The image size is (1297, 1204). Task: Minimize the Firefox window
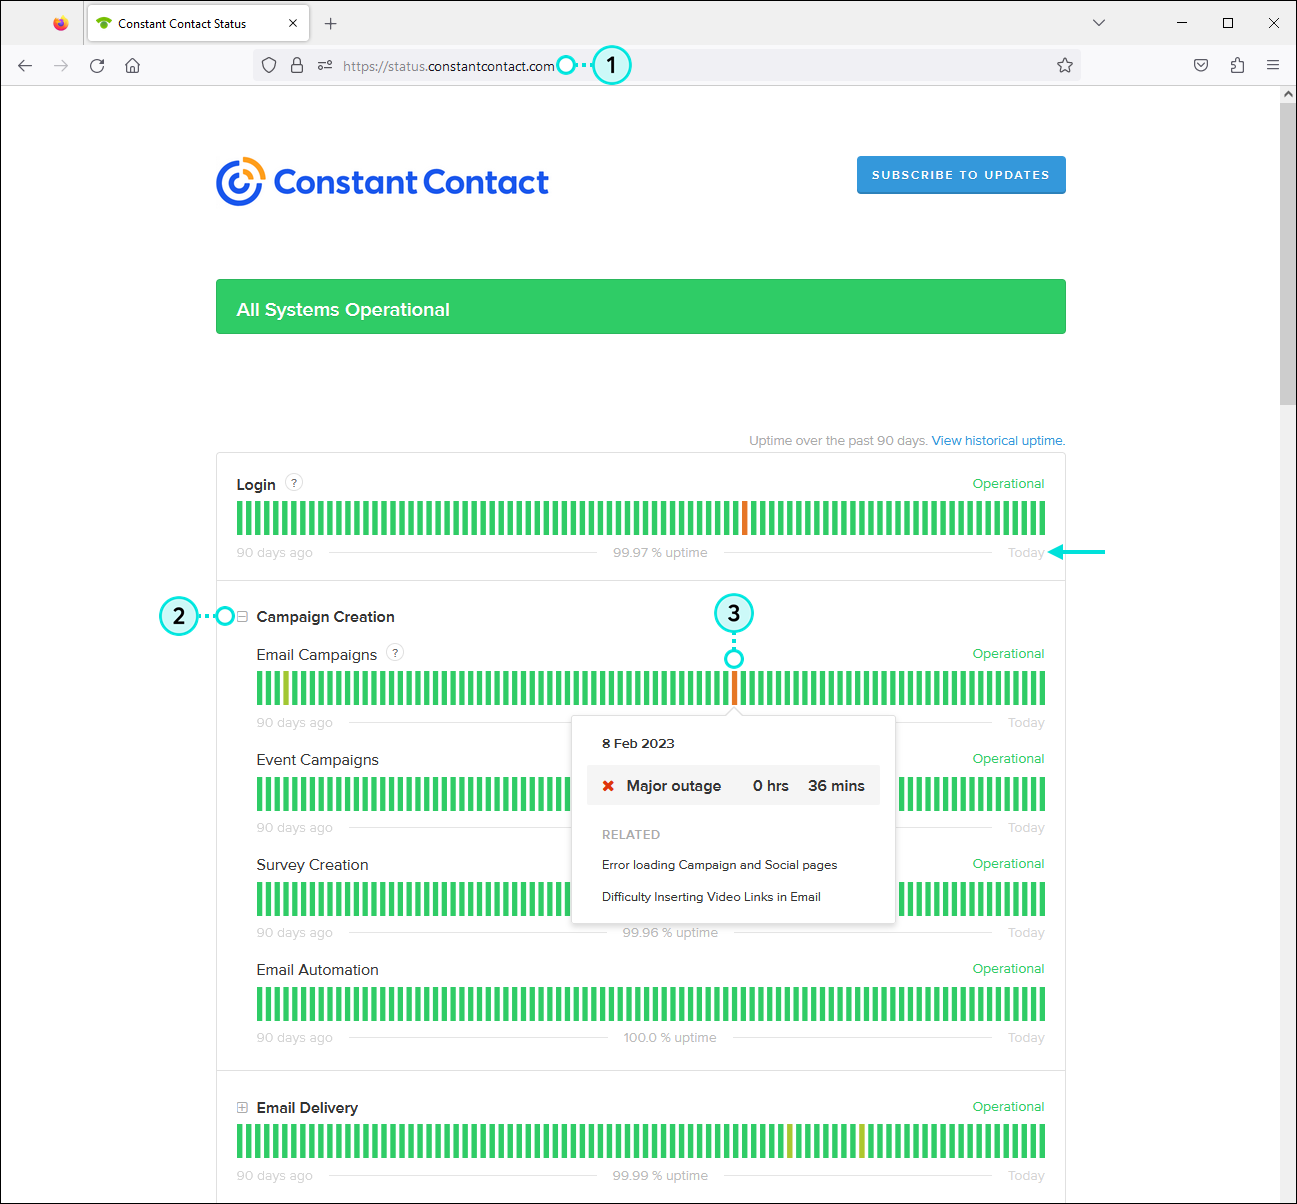pyautogui.click(x=1182, y=23)
